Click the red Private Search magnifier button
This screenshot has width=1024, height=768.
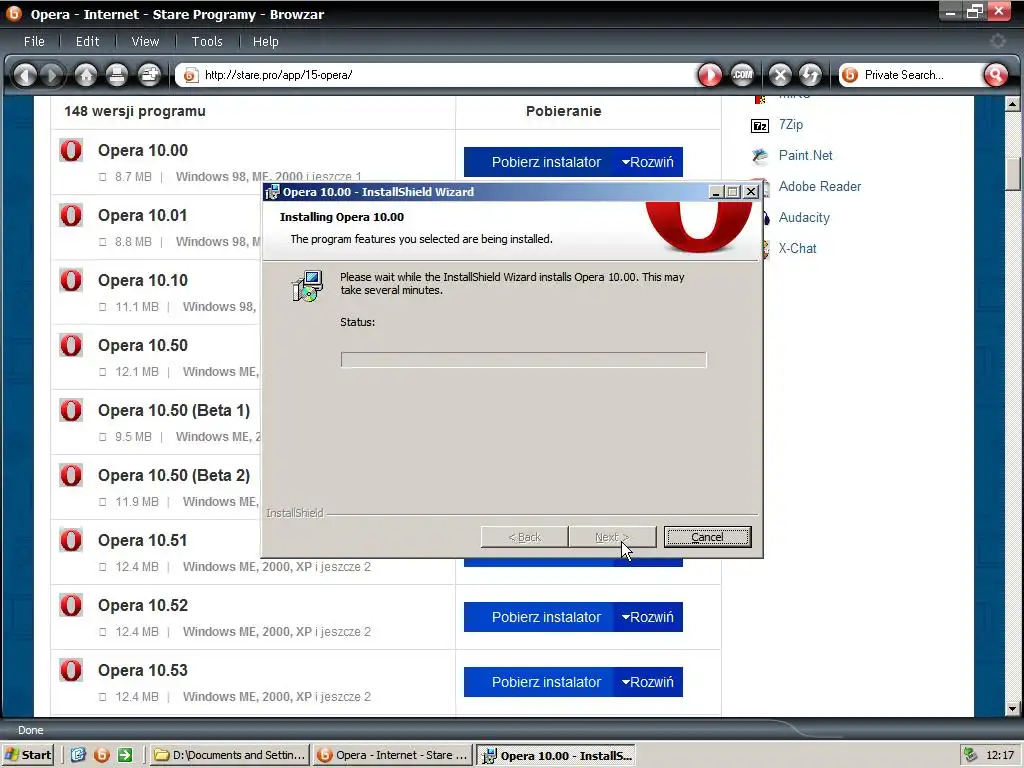tap(995, 75)
